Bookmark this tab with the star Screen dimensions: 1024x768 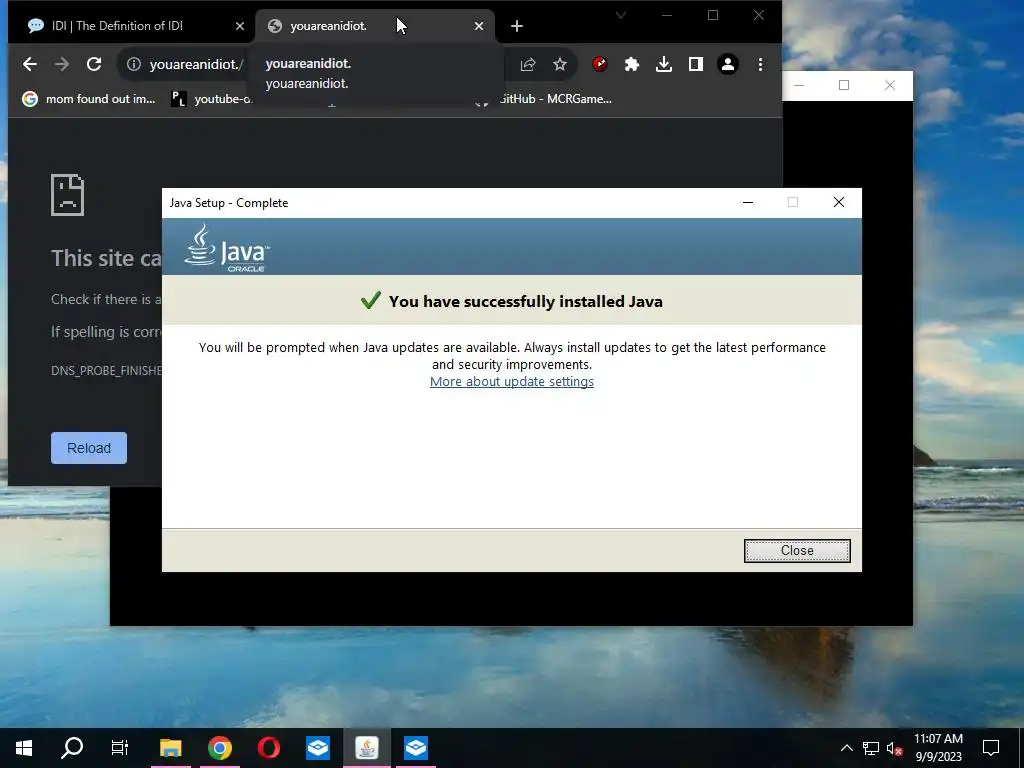point(560,64)
